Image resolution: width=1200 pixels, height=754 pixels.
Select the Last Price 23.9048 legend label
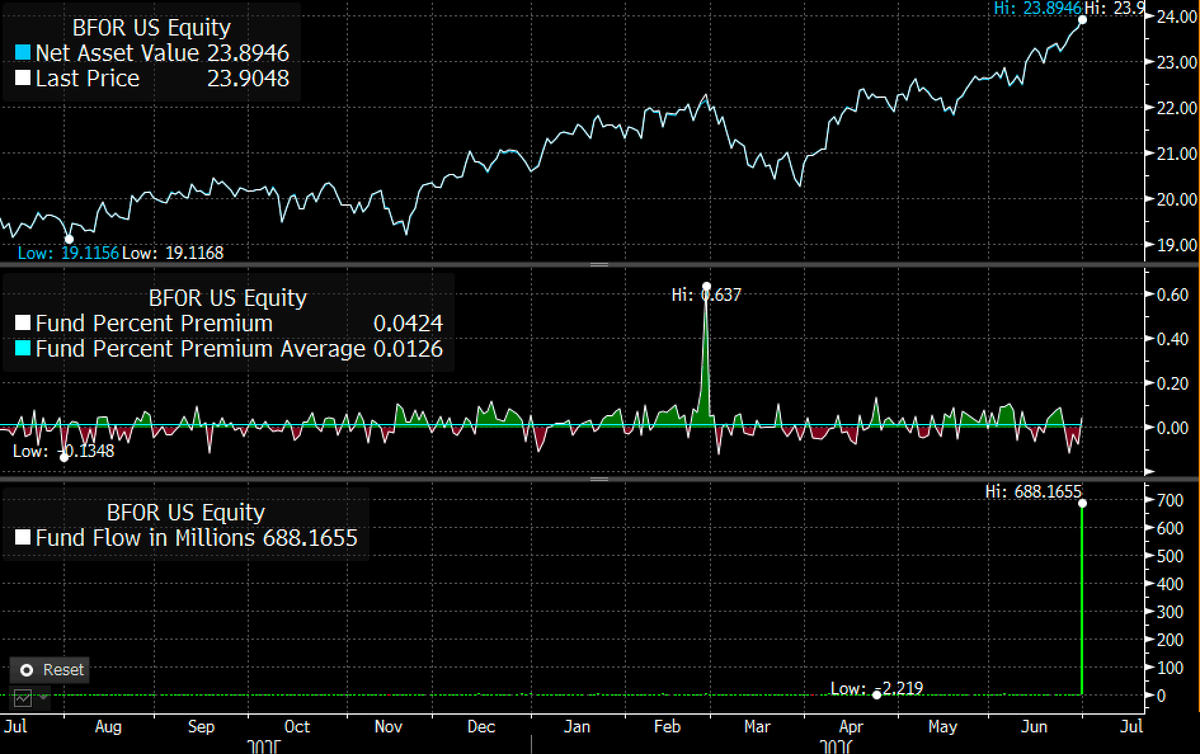[162, 78]
